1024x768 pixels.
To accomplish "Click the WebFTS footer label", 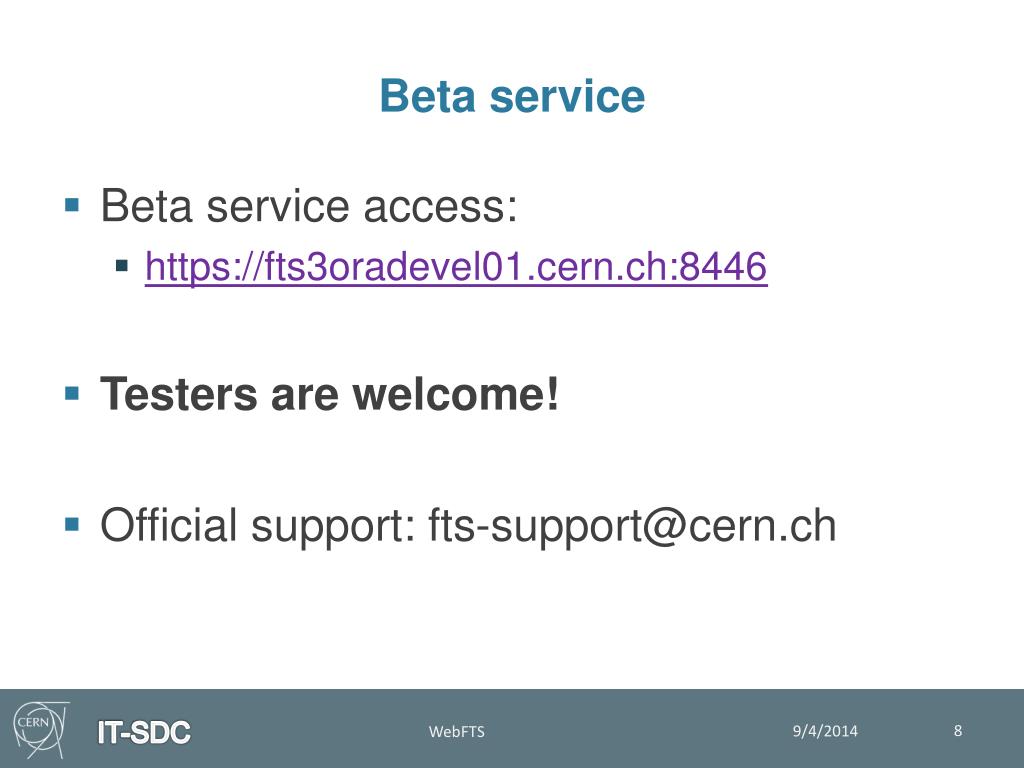I will click(456, 731).
